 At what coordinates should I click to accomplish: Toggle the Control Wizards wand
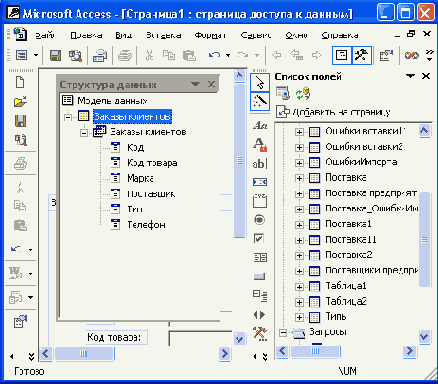point(260,101)
